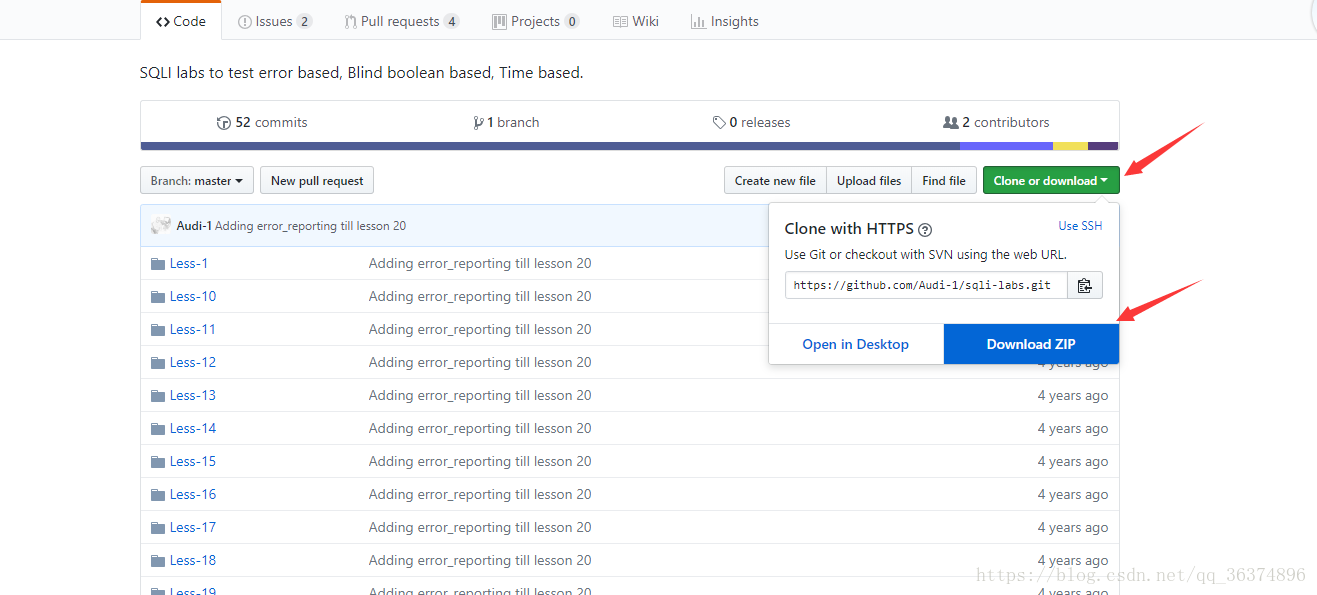Open the Less-11 folder
The height and width of the screenshot is (595, 1317).
click(193, 329)
